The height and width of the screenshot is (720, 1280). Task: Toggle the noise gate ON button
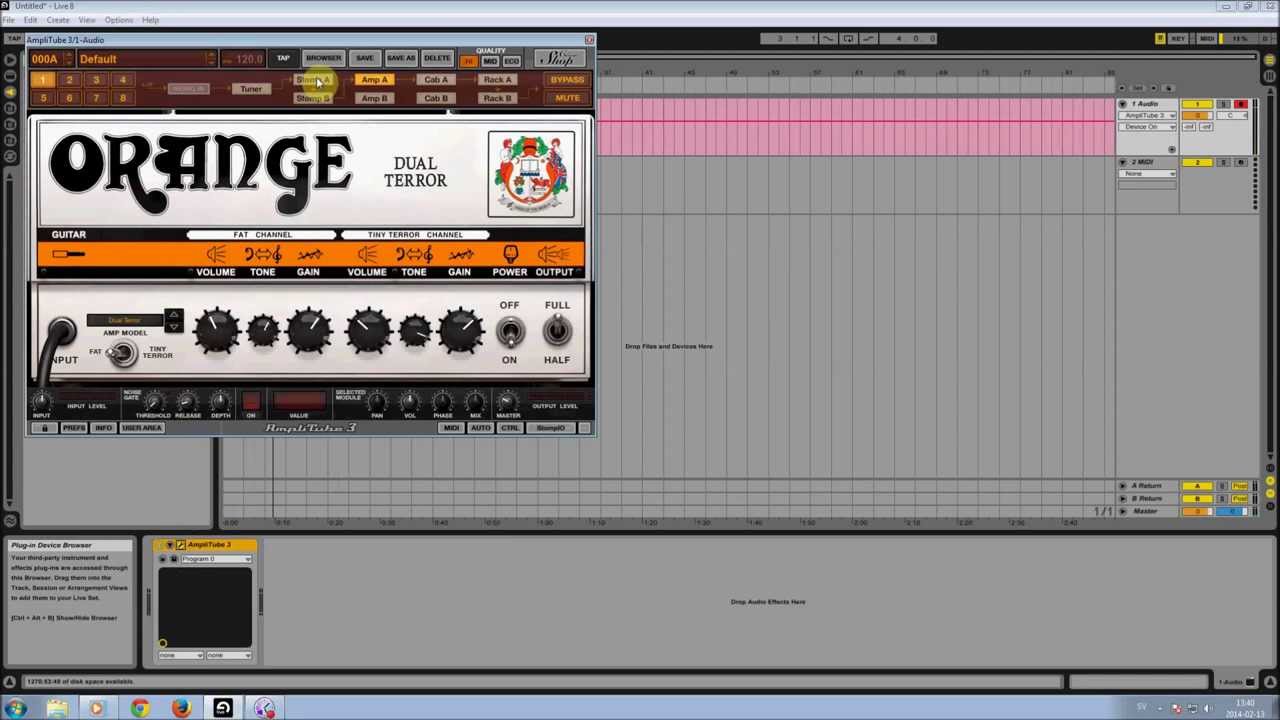pyautogui.click(x=251, y=402)
